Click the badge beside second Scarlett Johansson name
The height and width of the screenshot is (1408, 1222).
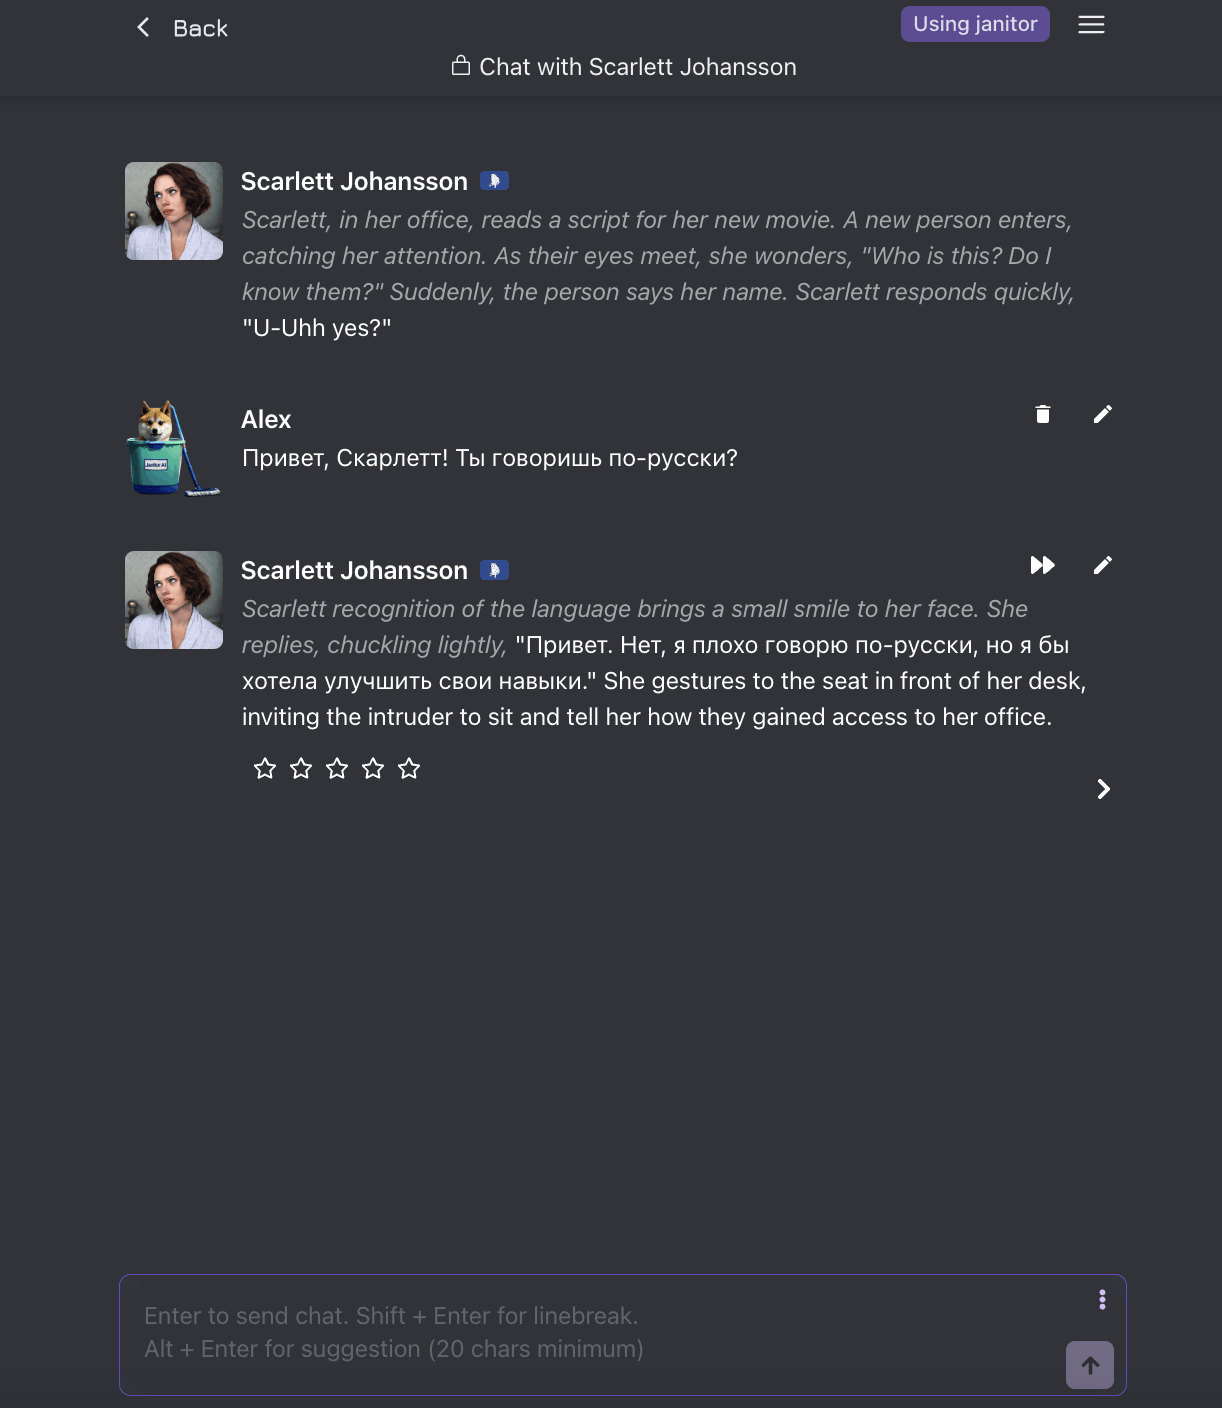tap(494, 570)
